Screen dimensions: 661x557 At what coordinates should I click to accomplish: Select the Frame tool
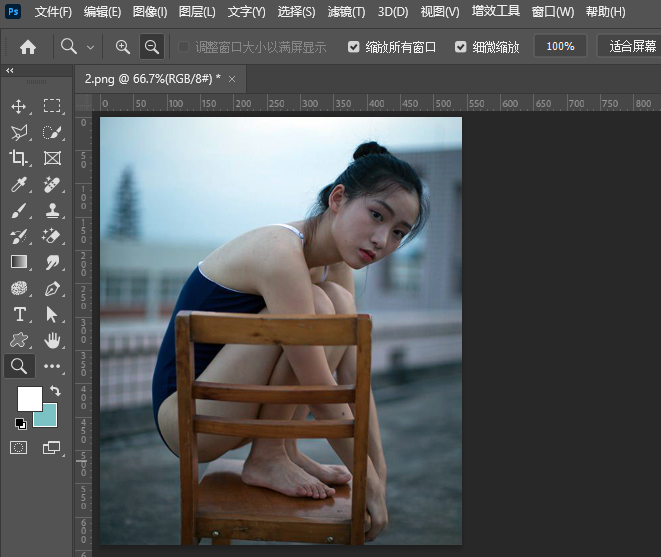tap(52, 158)
